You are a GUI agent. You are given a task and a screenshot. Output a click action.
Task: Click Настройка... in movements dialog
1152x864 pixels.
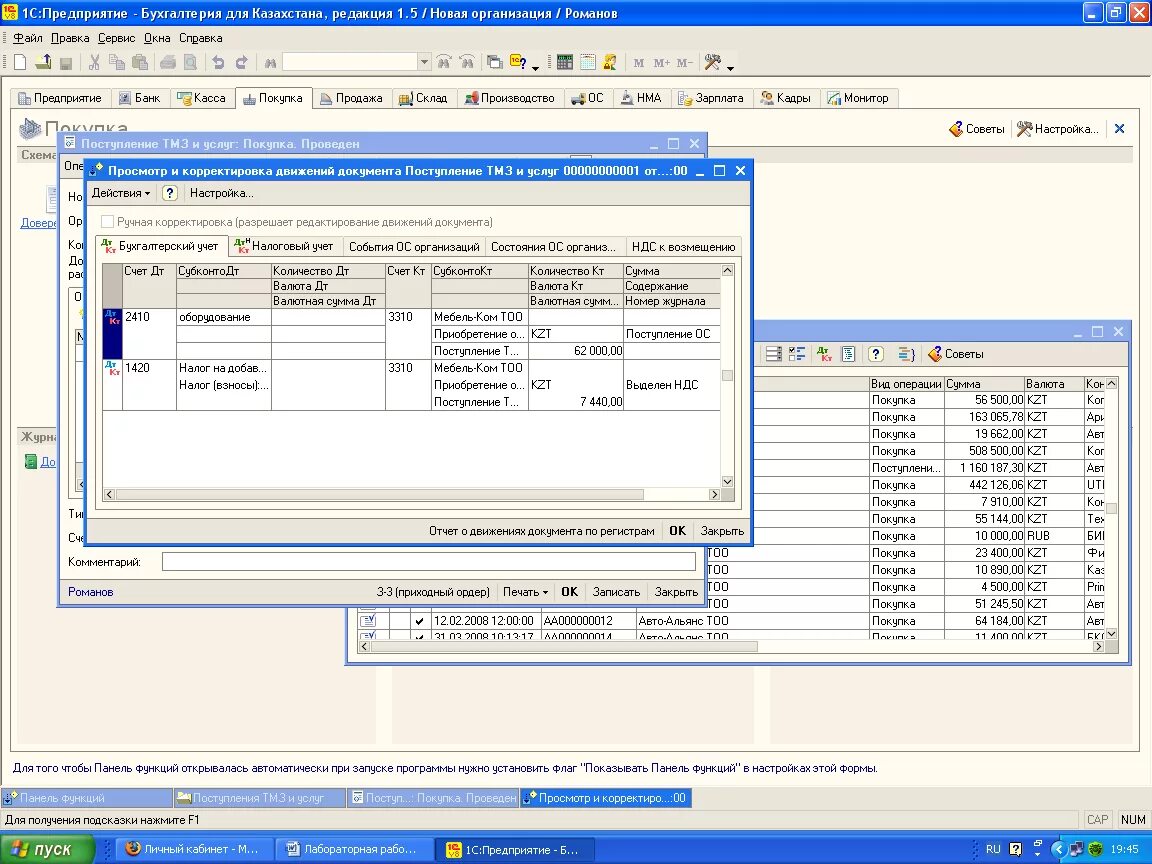pyautogui.click(x=222, y=193)
